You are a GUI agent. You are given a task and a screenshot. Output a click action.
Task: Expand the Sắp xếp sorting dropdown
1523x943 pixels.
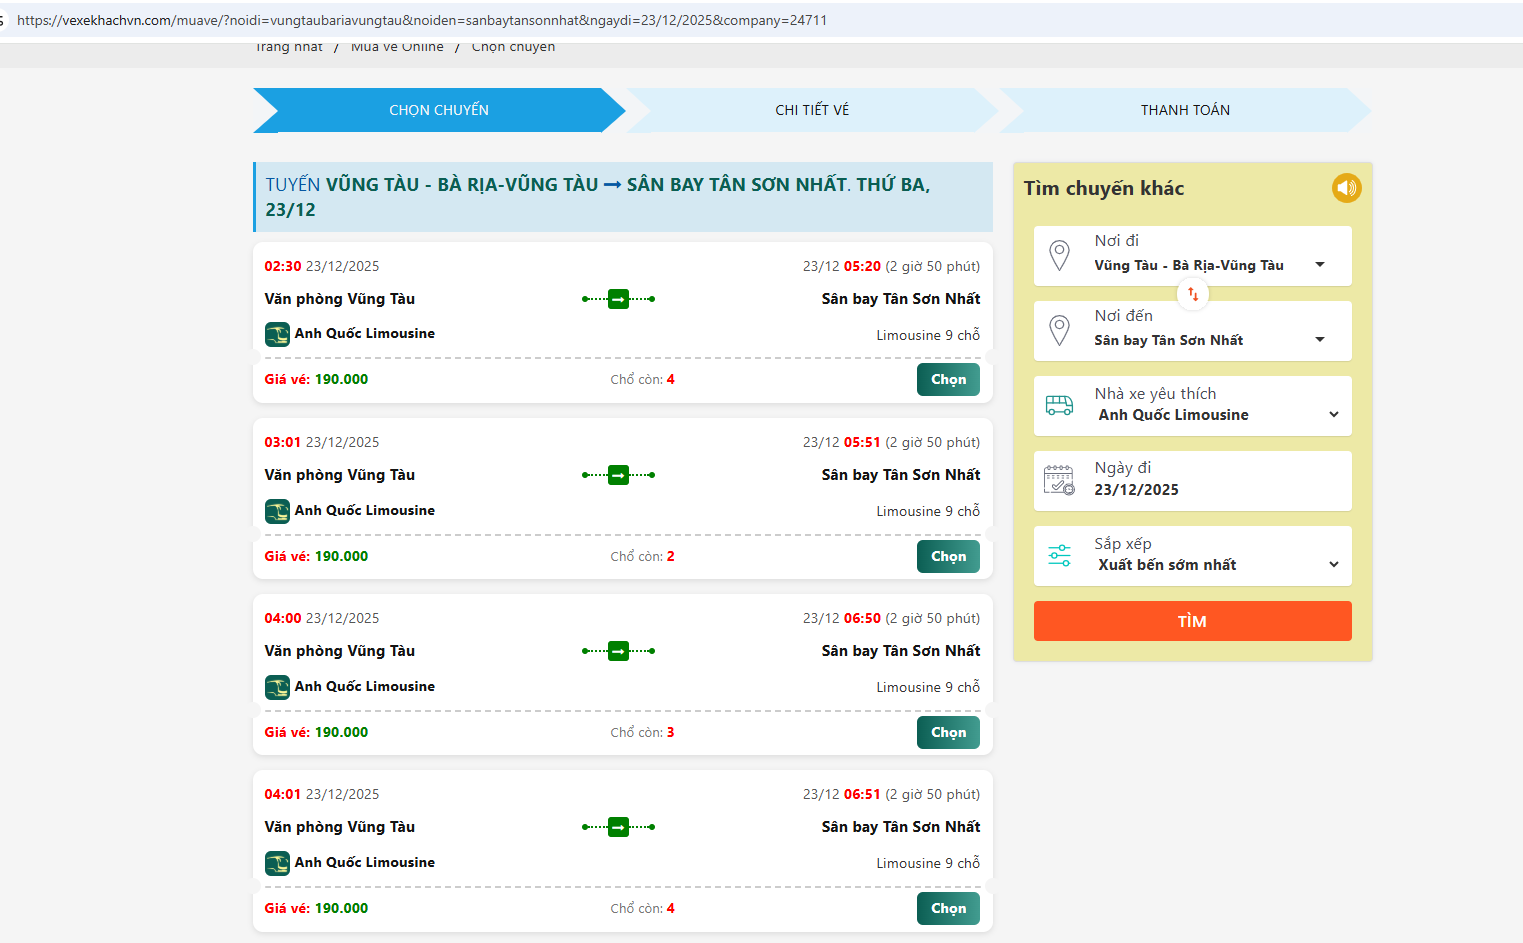1333,565
